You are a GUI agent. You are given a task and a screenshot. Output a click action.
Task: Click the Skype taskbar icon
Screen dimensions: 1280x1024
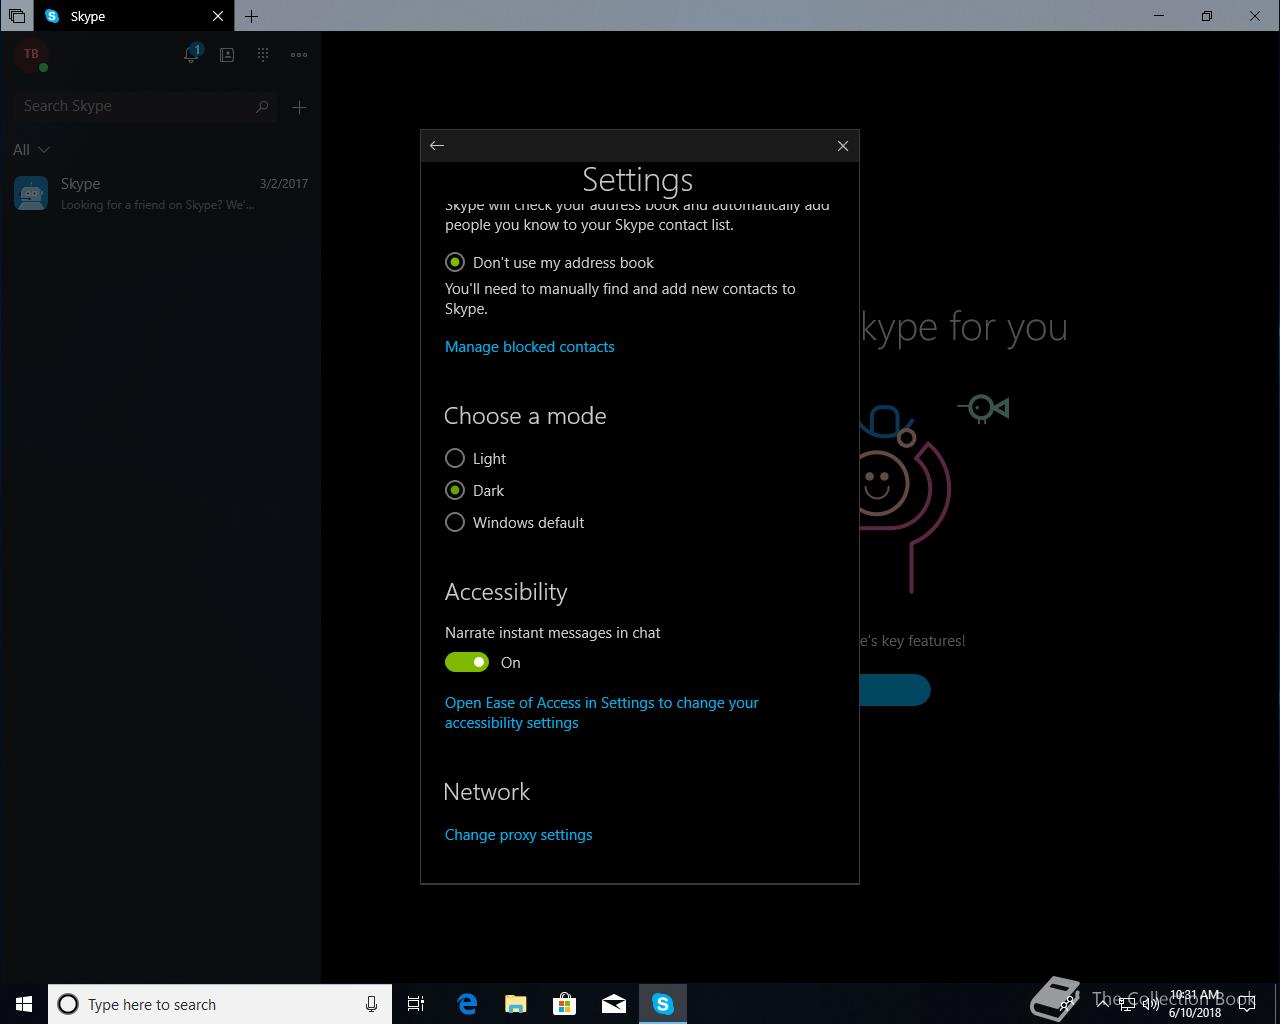pyautogui.click(x=663, y=1004)
